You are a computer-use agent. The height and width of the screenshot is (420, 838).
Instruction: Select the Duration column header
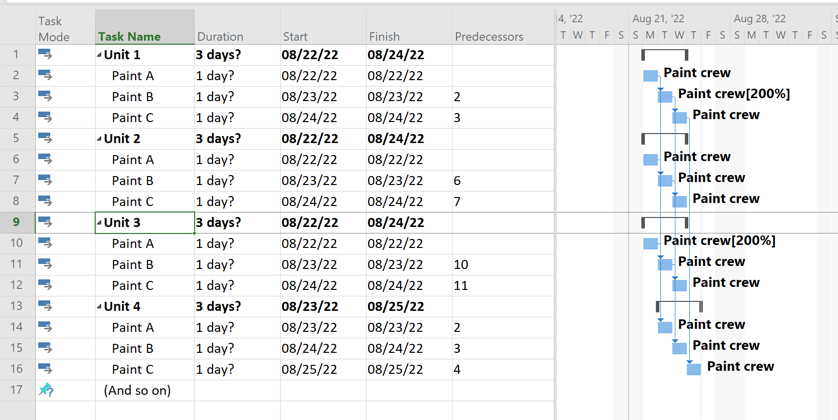click(x=220, y=37)
